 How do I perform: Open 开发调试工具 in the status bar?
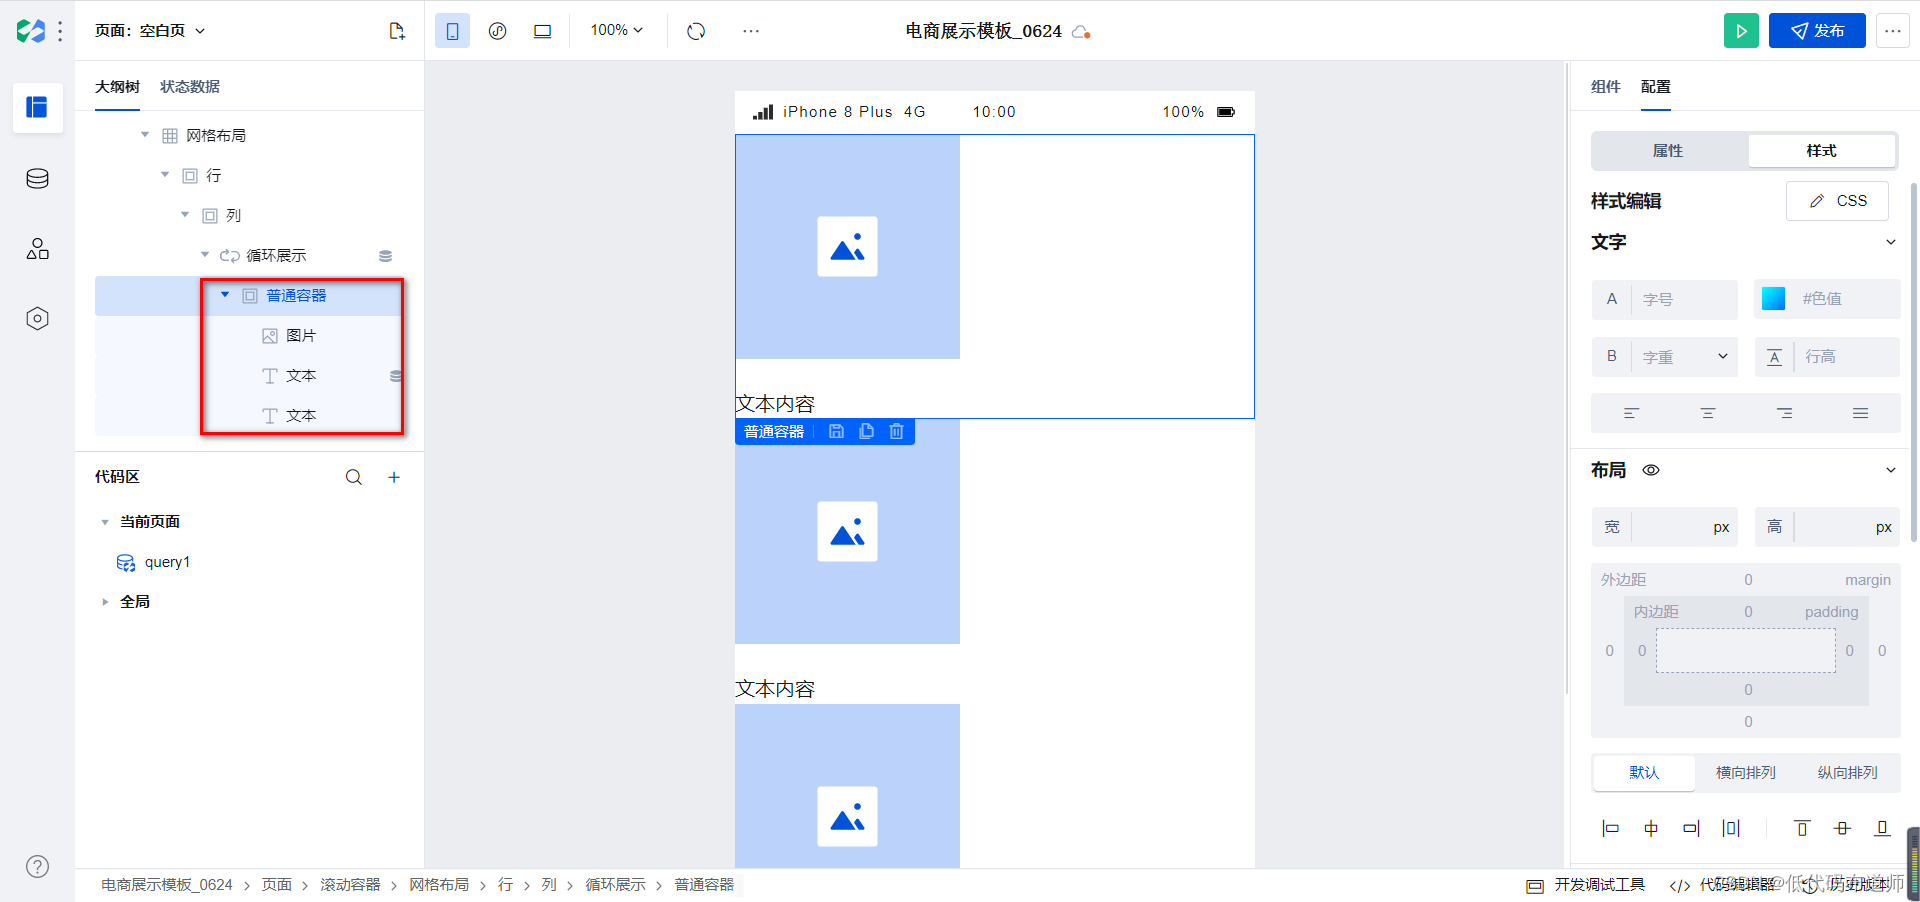pos(1585,885)
